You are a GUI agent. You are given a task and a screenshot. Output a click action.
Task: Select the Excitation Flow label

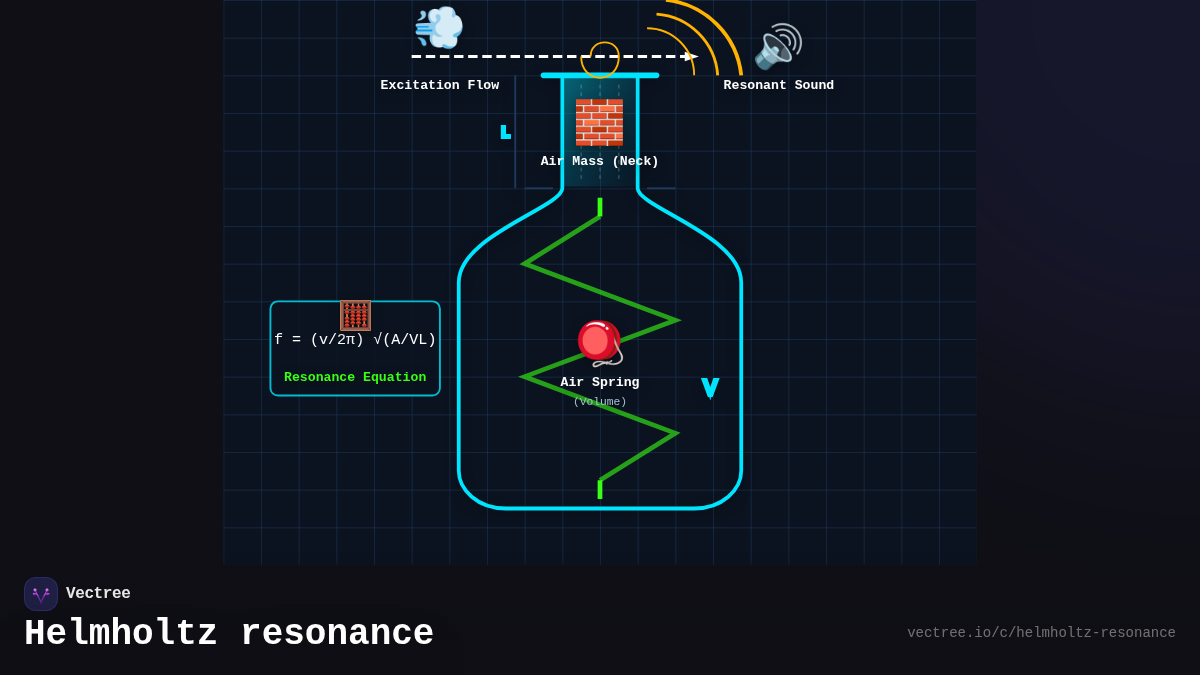coord(439,85)
